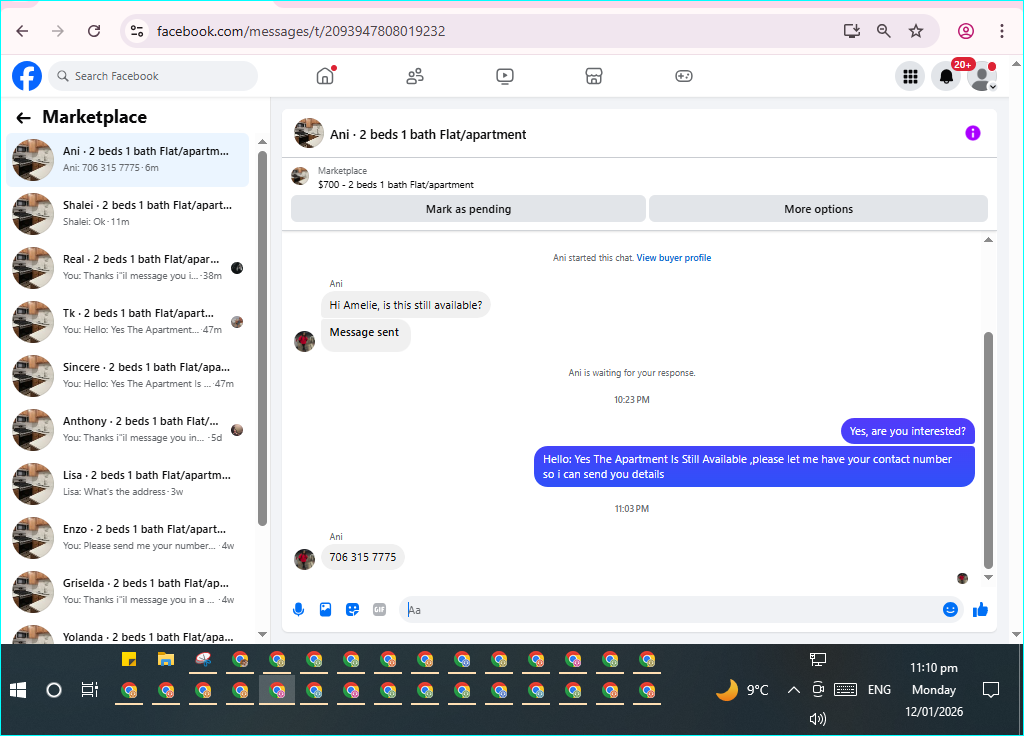Viewport: 1024px width, 736px height.
Task: Focus the Search Facebook field
Action: pos(153,76)
